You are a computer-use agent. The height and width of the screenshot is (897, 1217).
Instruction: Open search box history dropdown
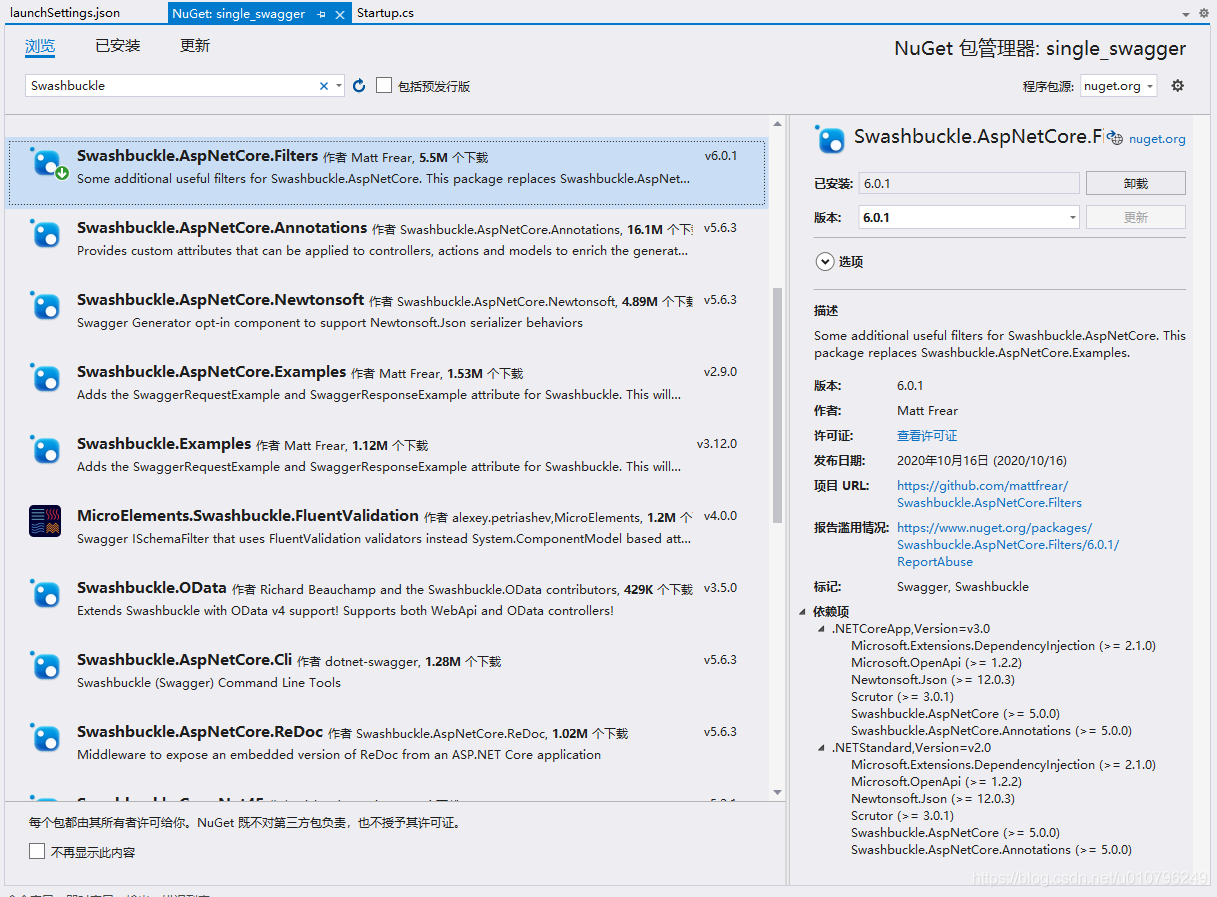339,86
